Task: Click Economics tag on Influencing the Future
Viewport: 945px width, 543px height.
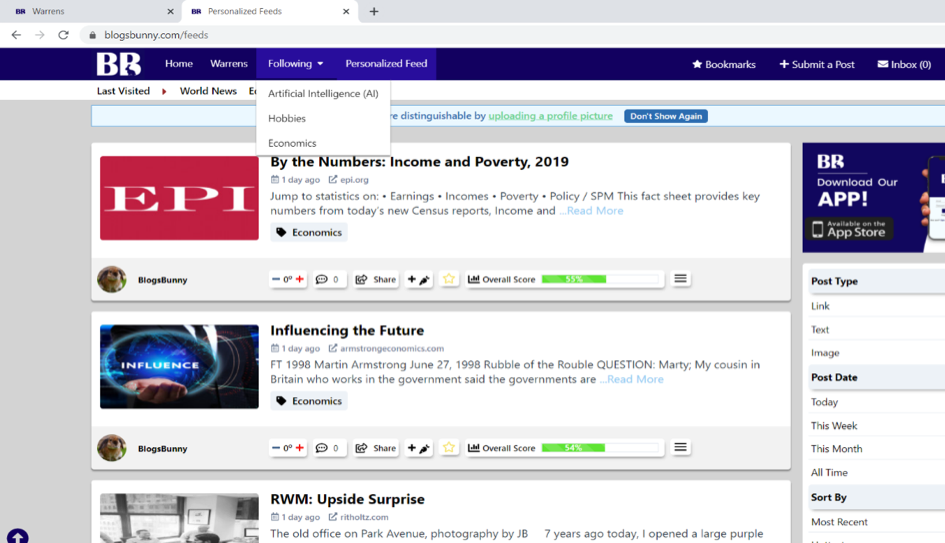Action: (x=309, y=401)
